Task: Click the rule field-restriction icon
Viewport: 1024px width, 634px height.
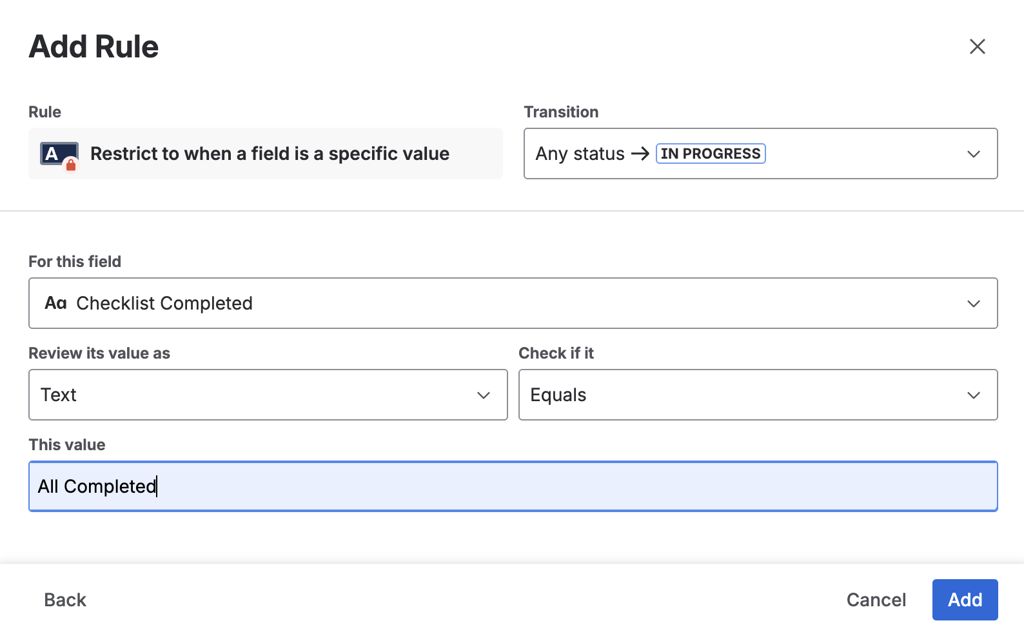Action: 58,153
